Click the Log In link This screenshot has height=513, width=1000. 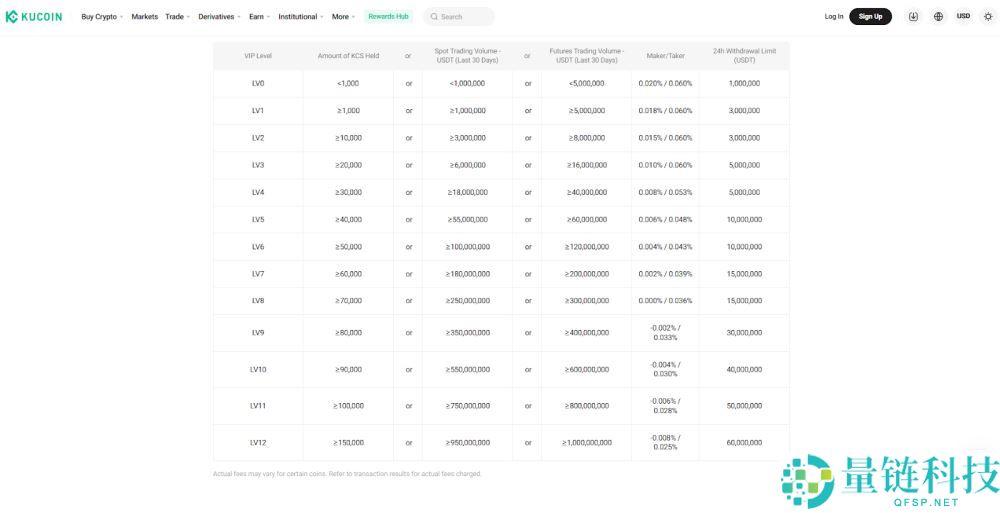(x=833, y=17)
